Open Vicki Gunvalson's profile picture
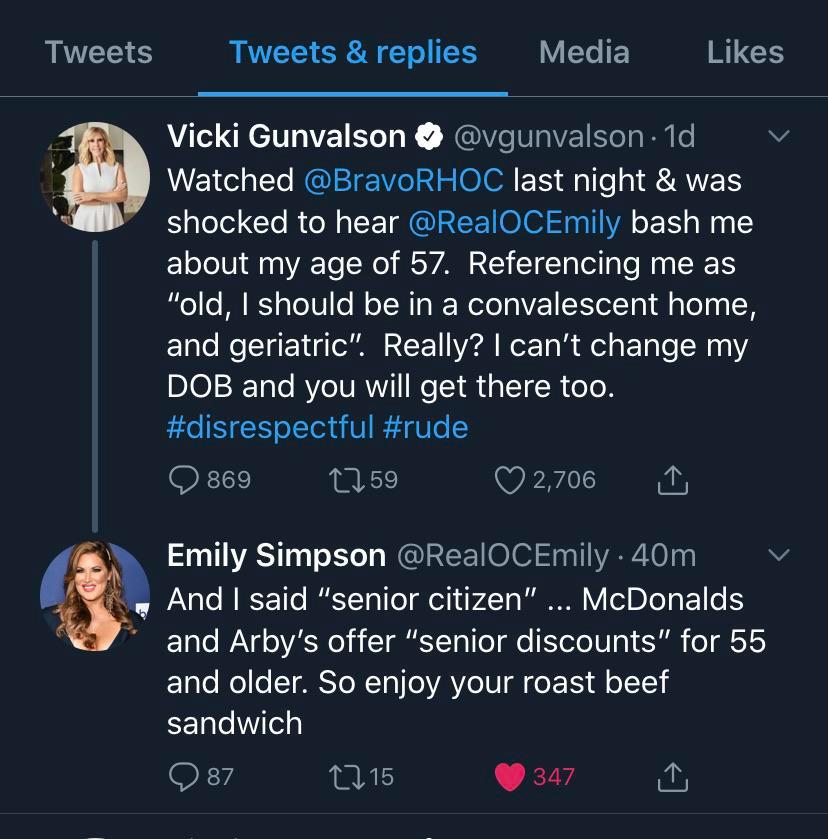The image size is (828, 839). click(x=95, y=177)
